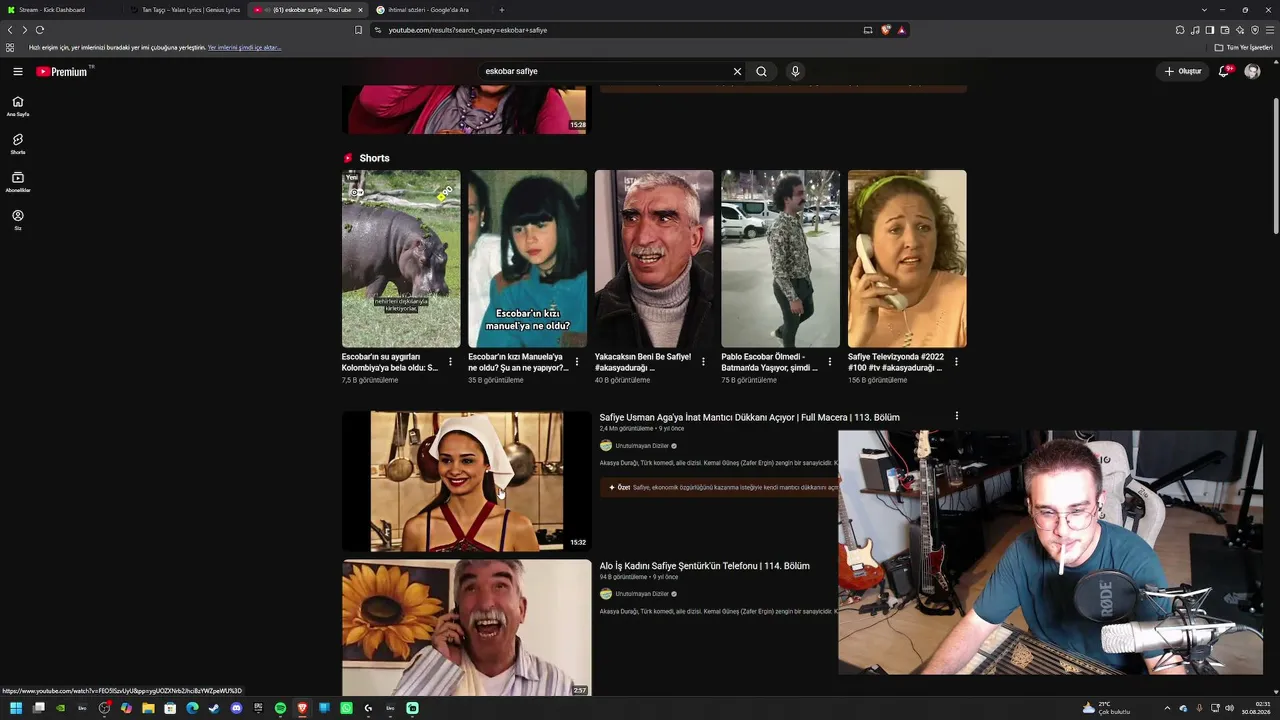Play the hippo Escobar Short

(x=401, y=259)
